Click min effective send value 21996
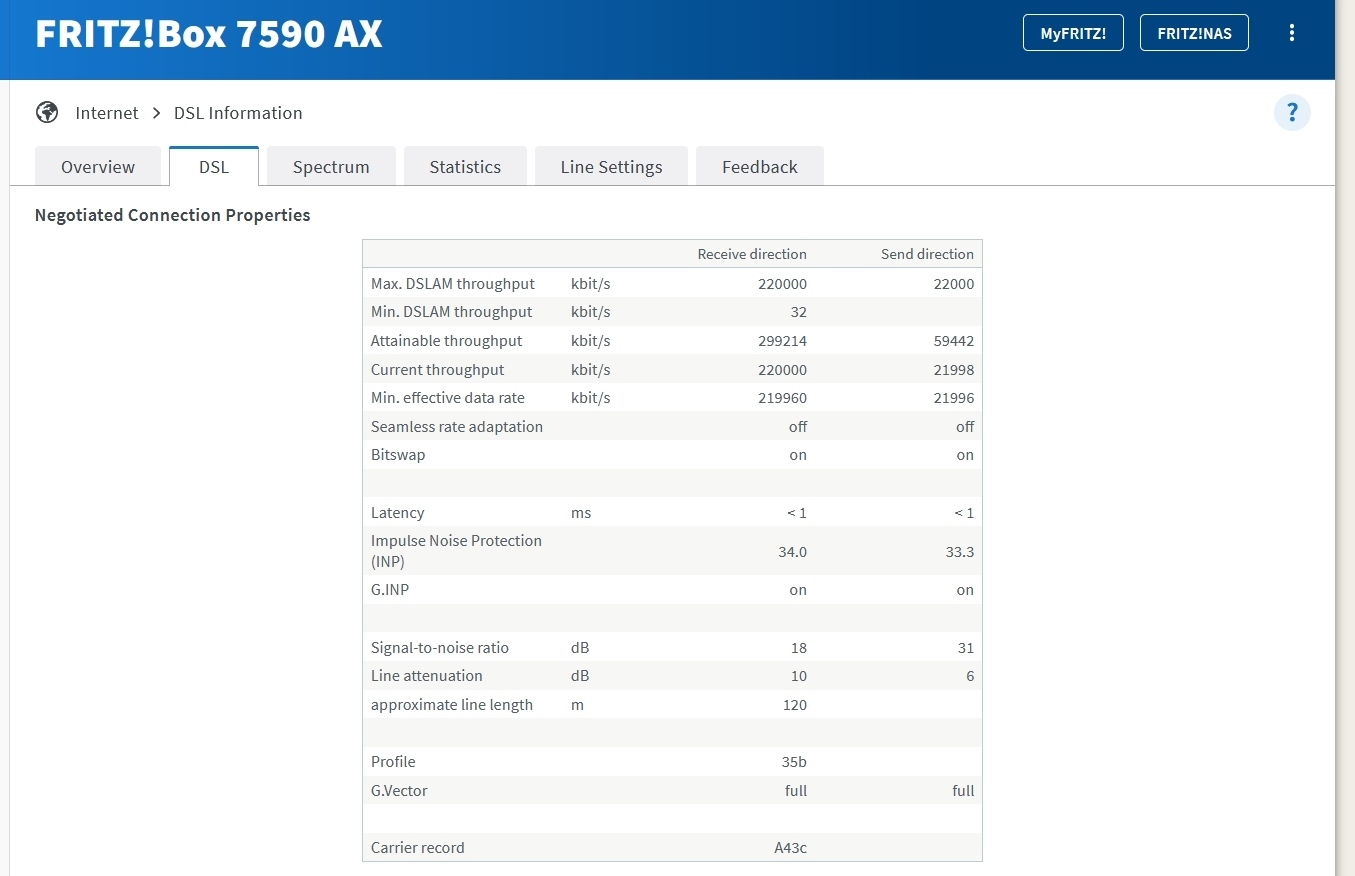The height and width of the screenshot is (876, 1355). [953, 398]
